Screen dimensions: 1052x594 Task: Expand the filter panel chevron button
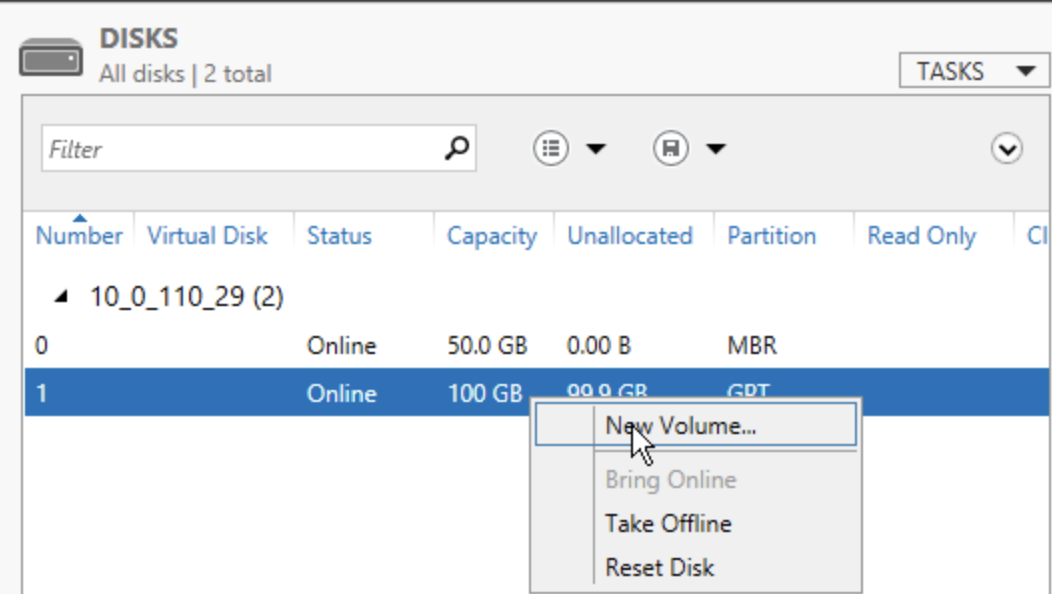(1006, 150)
